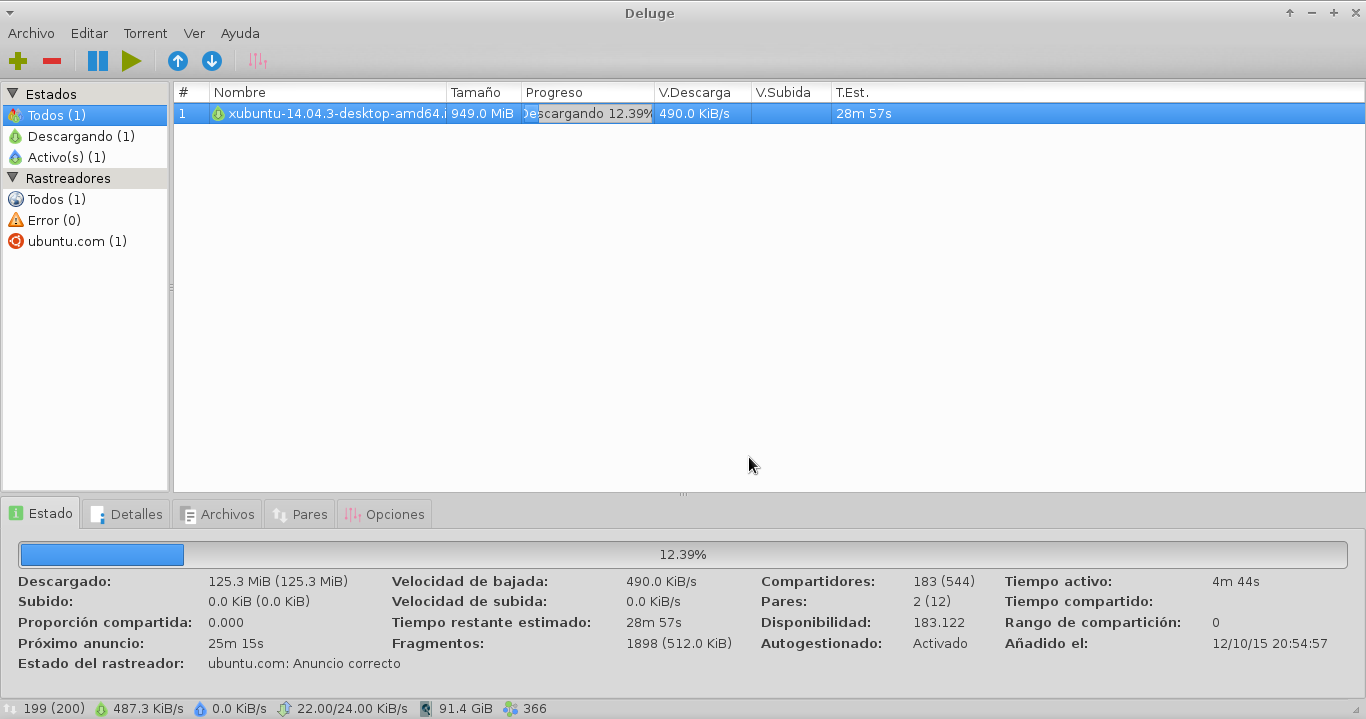Click 0.0 KiB/s upload rate in status bar
1366x719 pixels.
coord(239,708)
